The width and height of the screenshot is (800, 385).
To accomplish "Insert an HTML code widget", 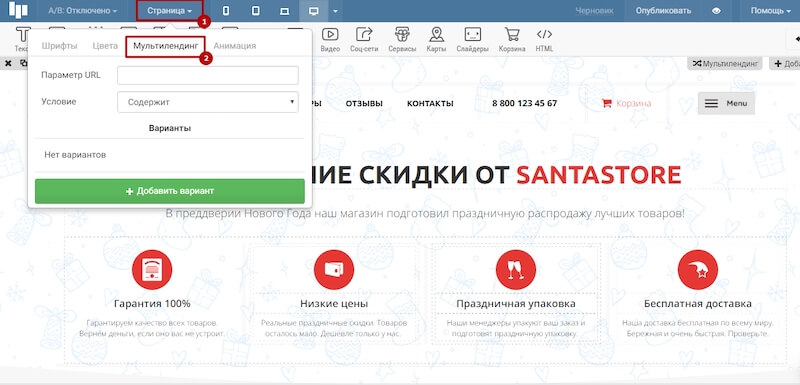I will point(544,40).
